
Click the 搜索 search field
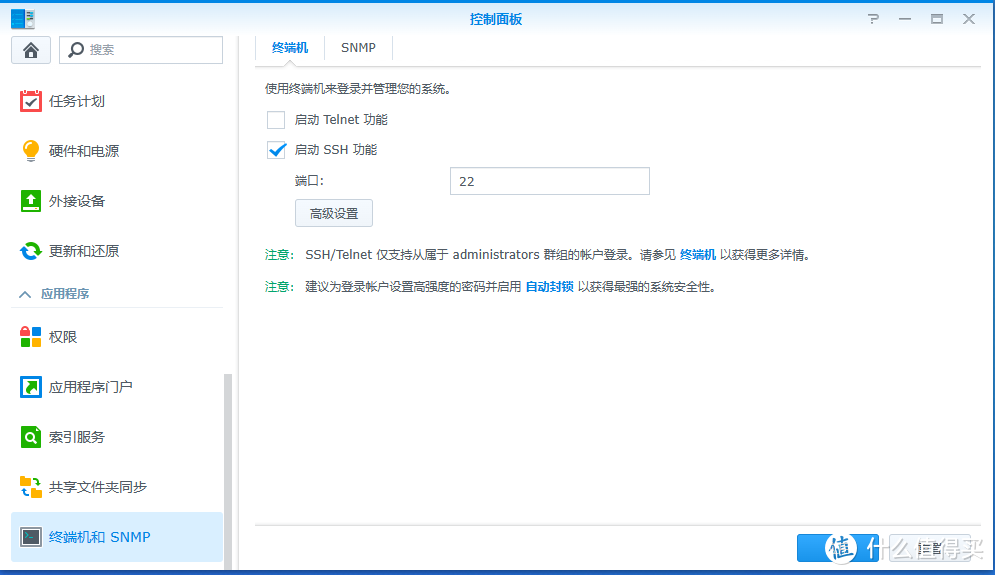click(x=141, y=50)
